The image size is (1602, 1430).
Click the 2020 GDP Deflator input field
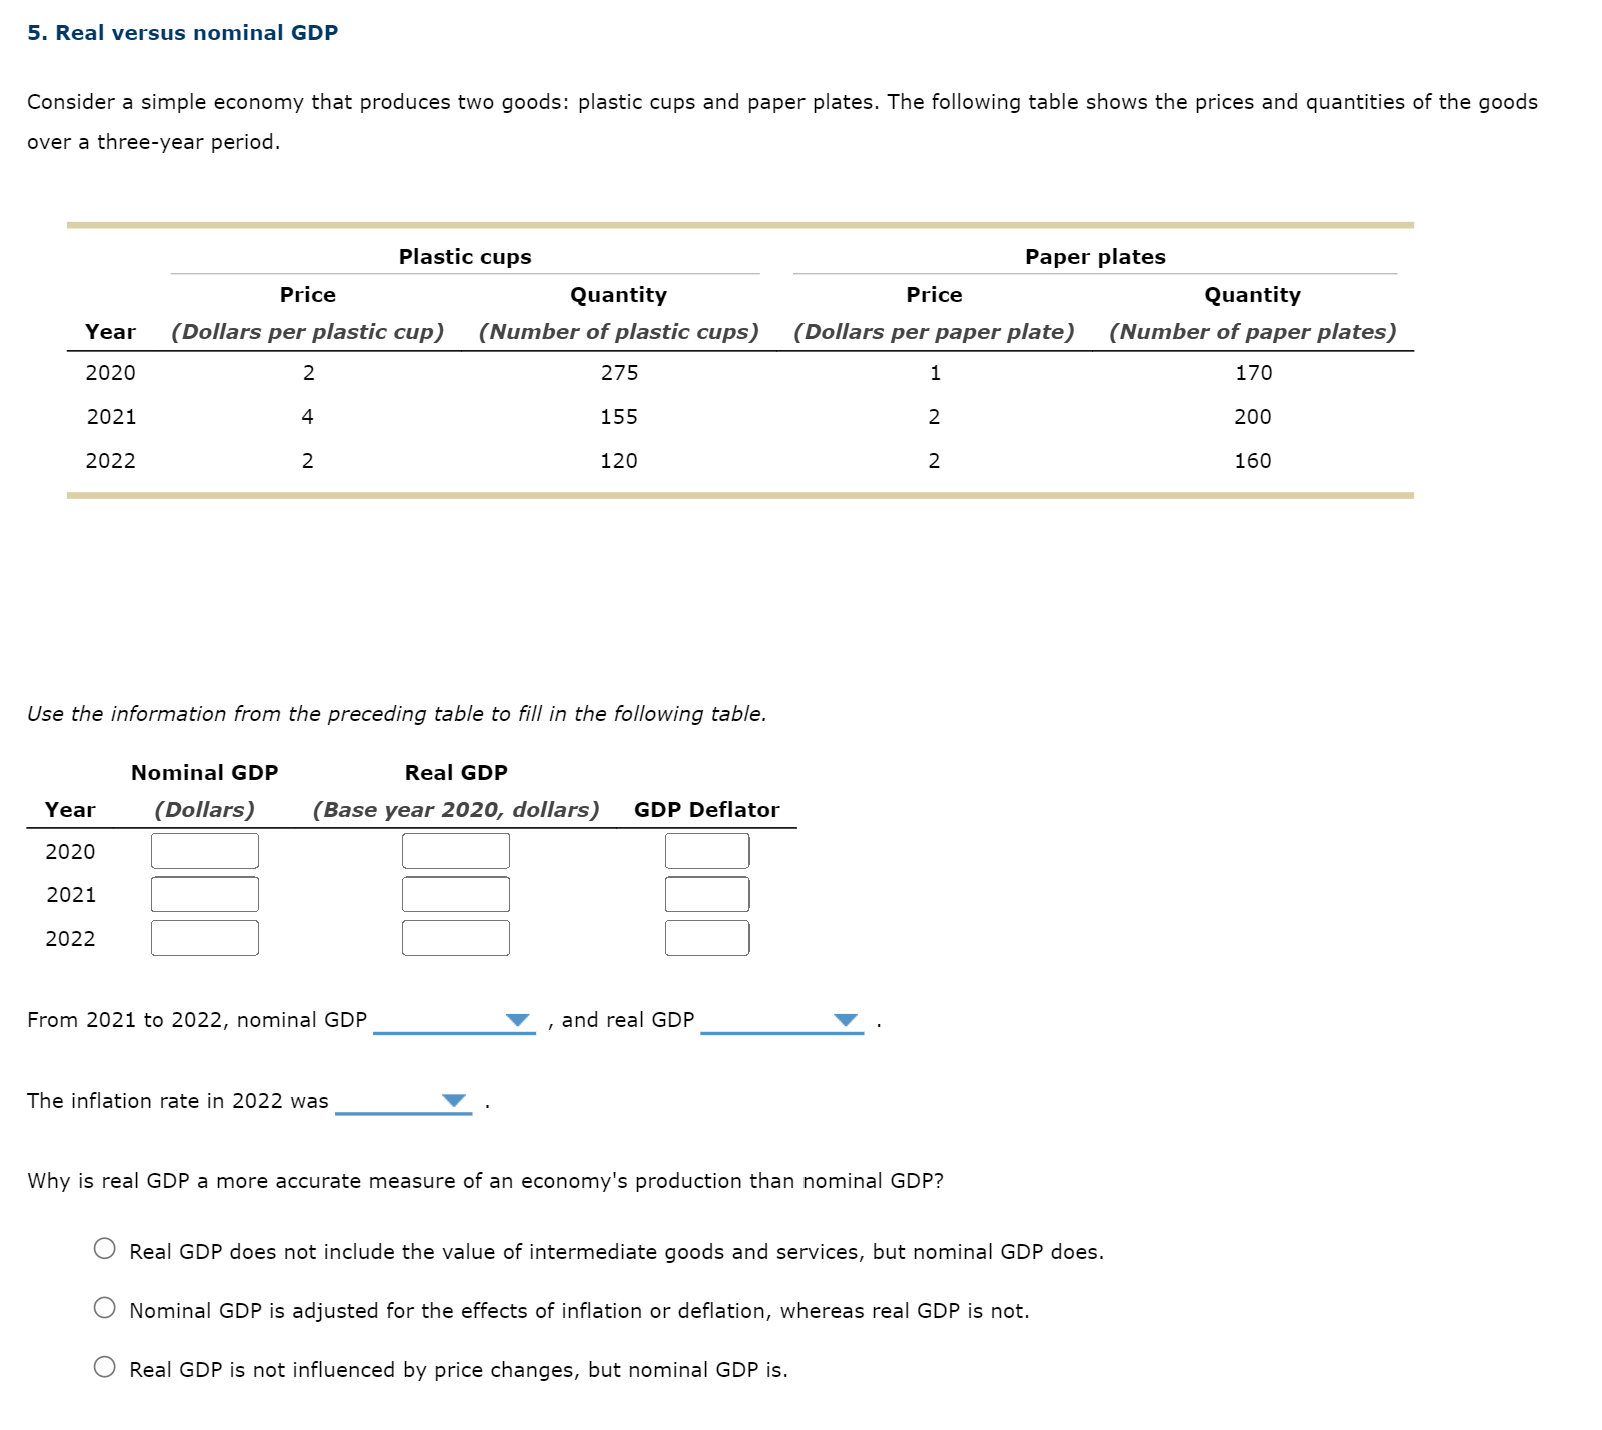pos(706,850)
